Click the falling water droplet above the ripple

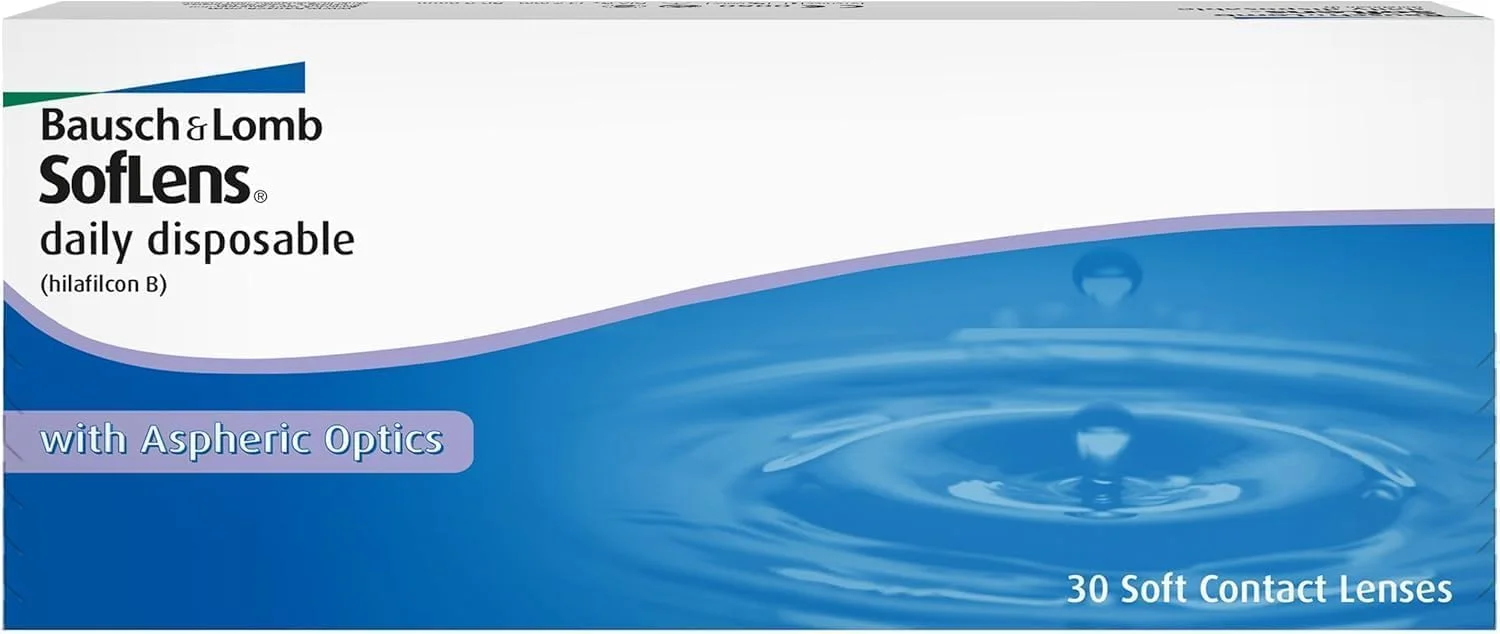tap(1107, 274)
